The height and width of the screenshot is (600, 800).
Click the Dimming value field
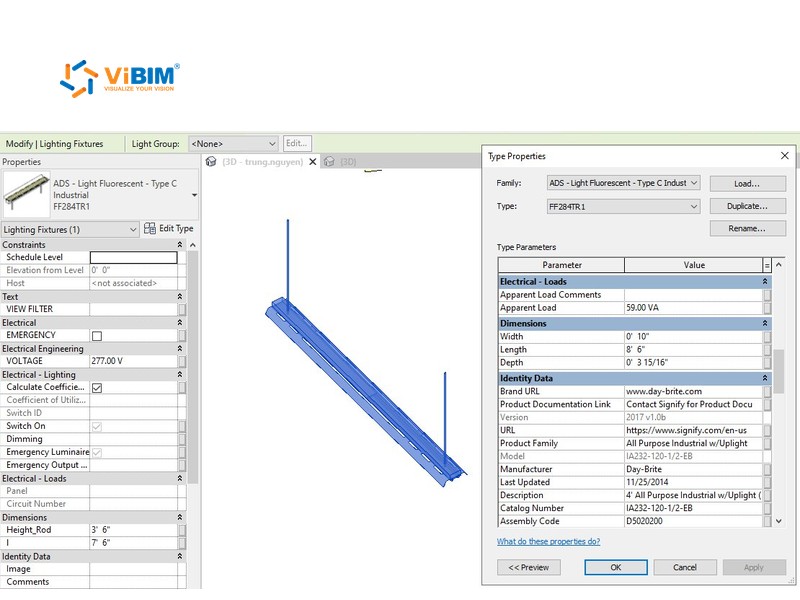[x=134, y=439]
